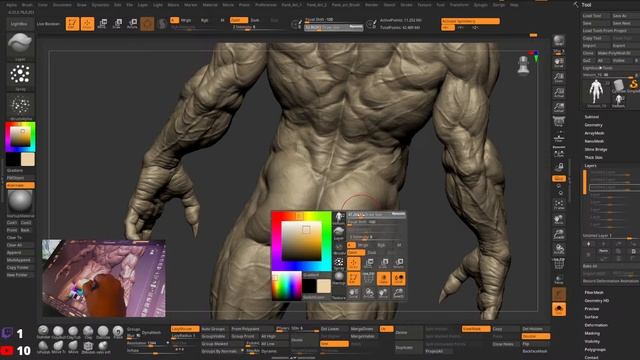Select the ClayBuildup brush on bottom shelf
The width and height of the screenshot is (640, 360).
pyautogui.click(x=58, y=332)
